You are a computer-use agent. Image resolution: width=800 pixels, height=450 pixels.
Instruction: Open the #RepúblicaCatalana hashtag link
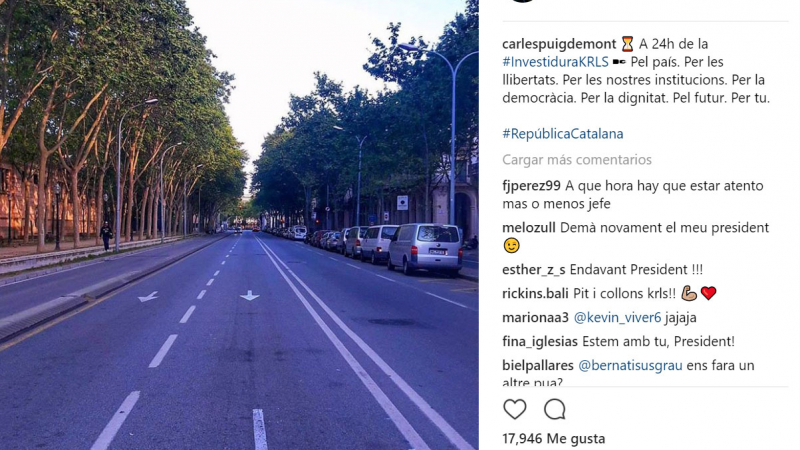click(563, 134)
